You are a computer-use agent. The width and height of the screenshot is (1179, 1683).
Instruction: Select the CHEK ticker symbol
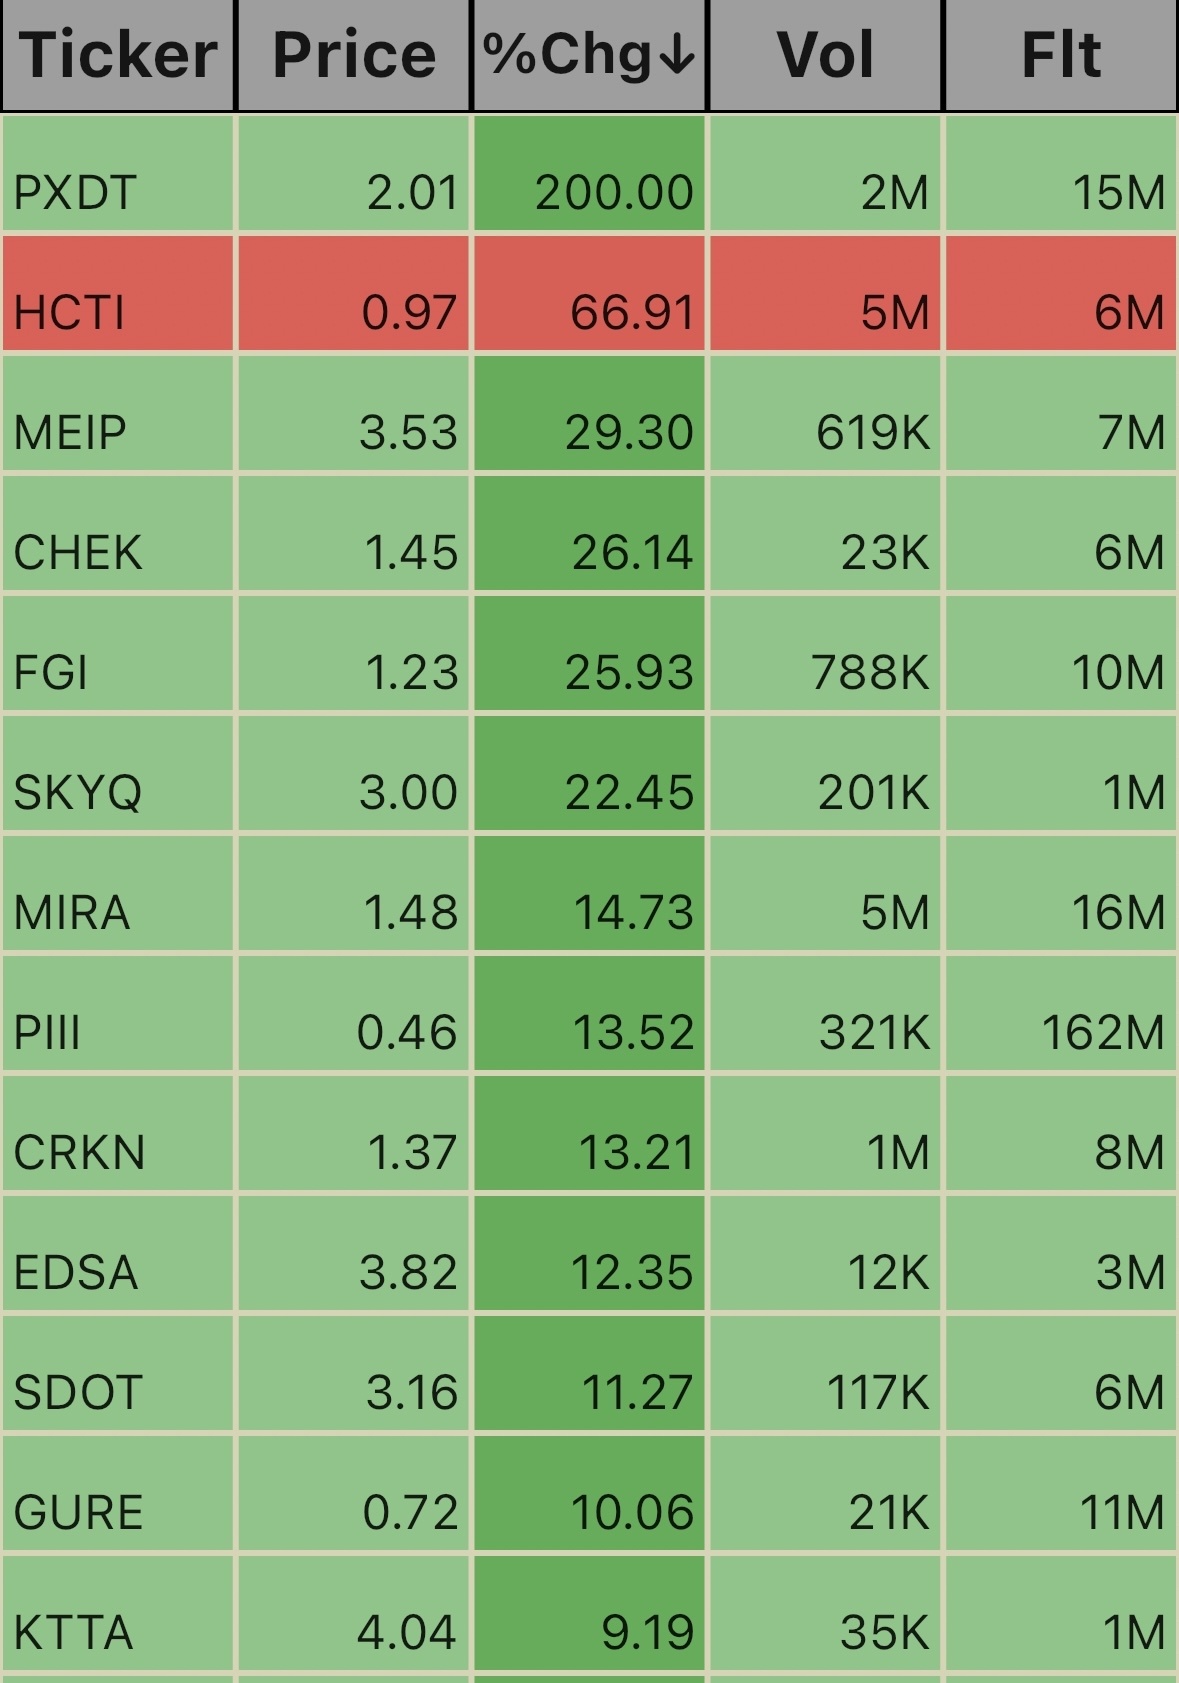tap(78, 553)
